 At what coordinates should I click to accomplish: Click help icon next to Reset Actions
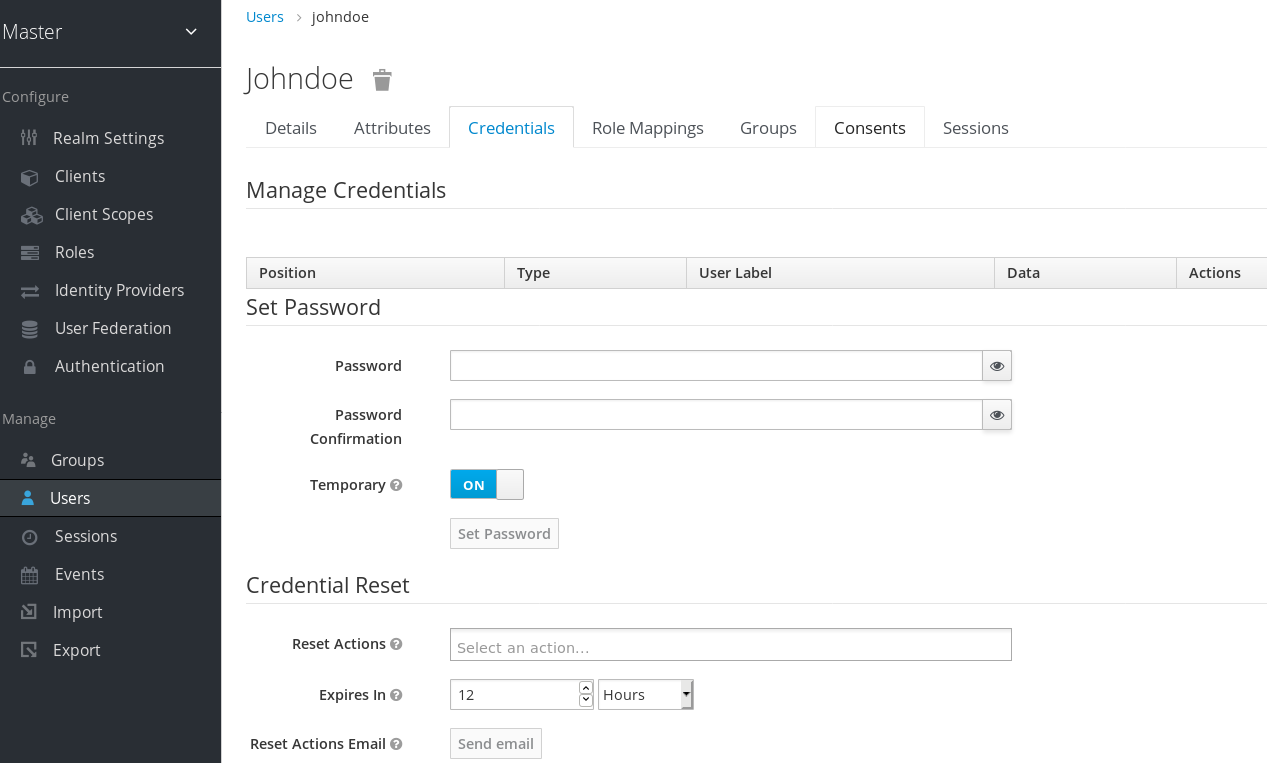point(396,644)
